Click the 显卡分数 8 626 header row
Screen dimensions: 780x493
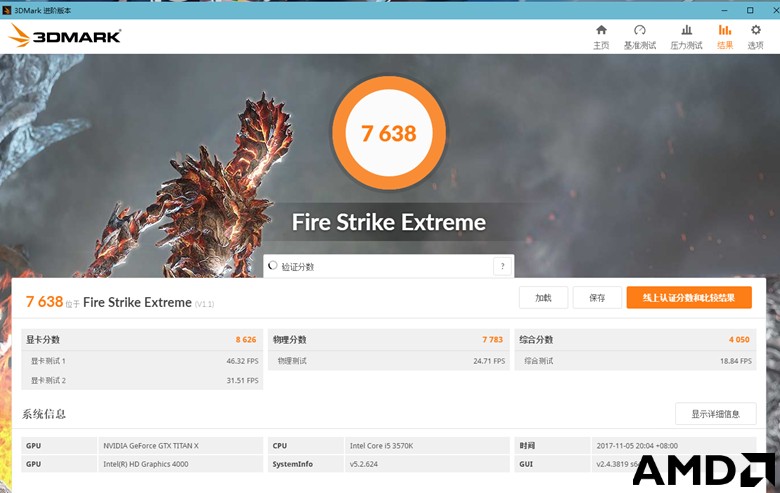coord(142,339)
